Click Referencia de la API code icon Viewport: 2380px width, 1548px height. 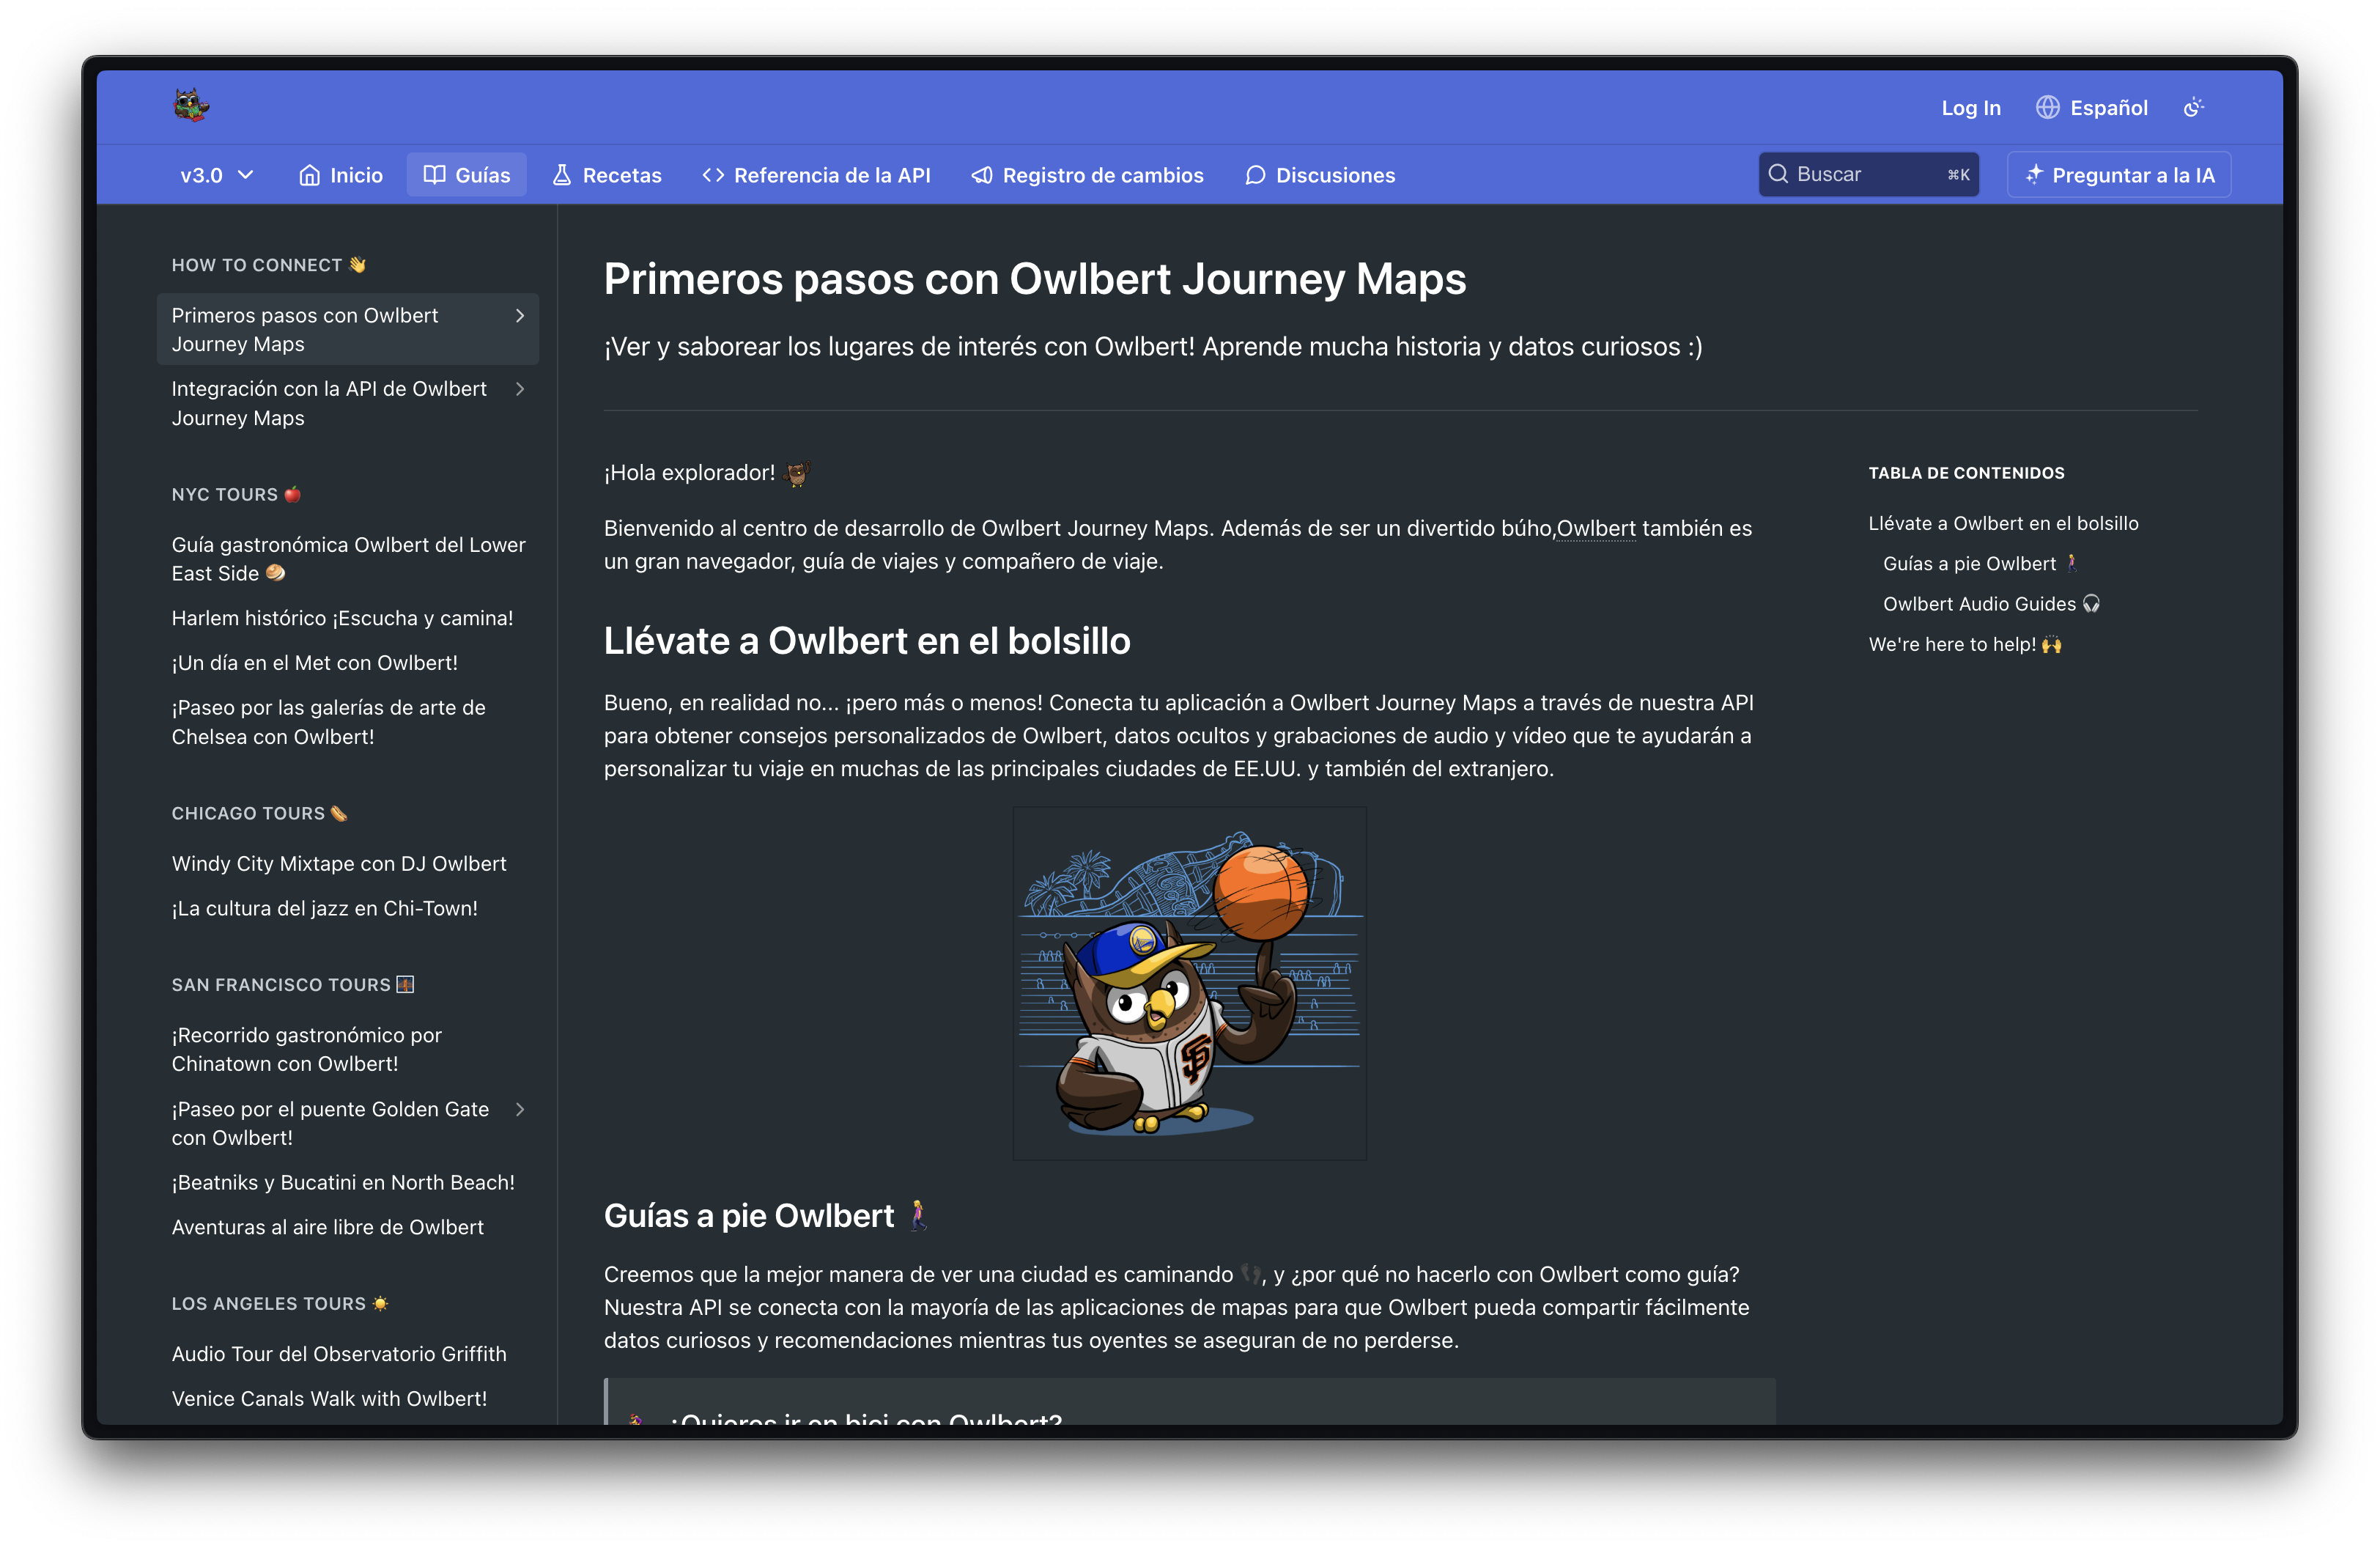(x=713, y=175)
